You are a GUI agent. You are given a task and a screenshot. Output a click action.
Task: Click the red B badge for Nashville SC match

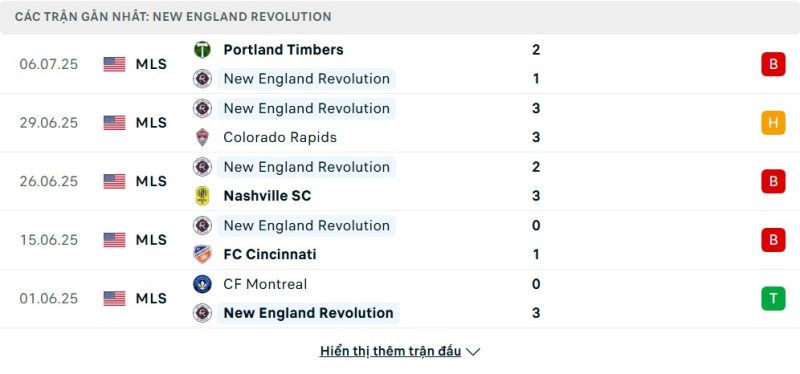[773, 181]
